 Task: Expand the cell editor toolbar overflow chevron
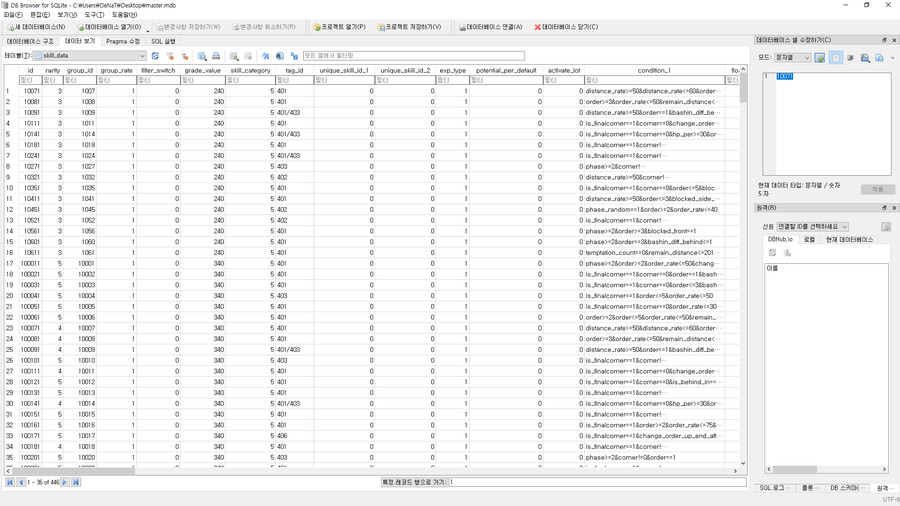coord(893,57)
